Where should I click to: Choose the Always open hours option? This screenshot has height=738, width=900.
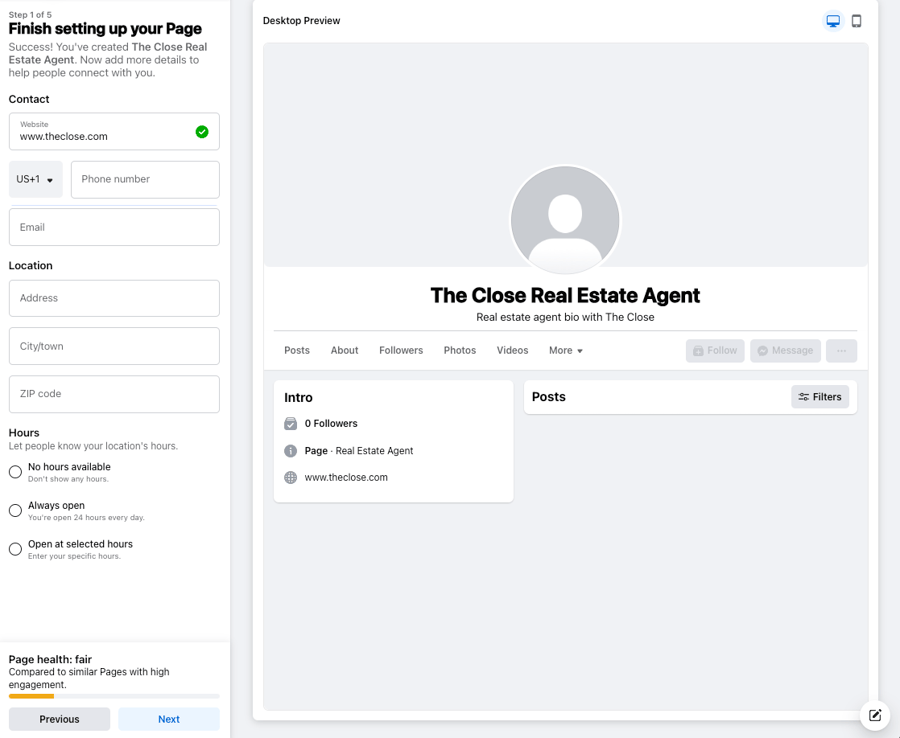tap(15, 510)
